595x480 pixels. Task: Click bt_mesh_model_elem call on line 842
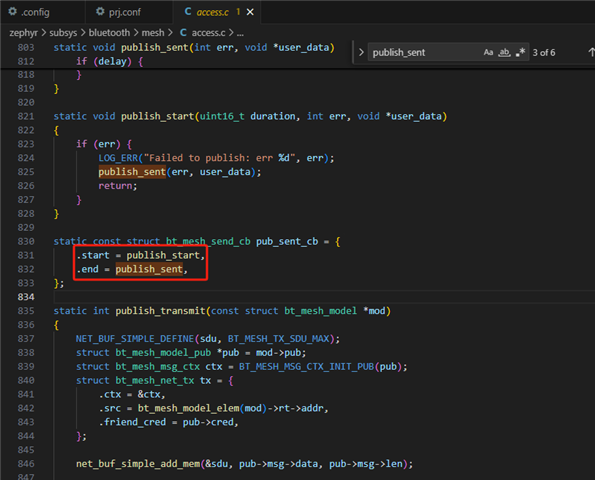[189, 408]
